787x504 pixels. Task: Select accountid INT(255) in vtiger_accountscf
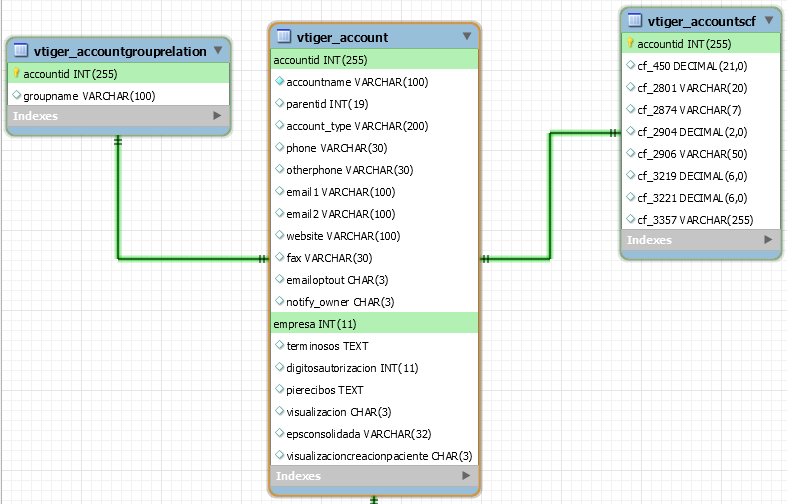[x=701, y=44]
